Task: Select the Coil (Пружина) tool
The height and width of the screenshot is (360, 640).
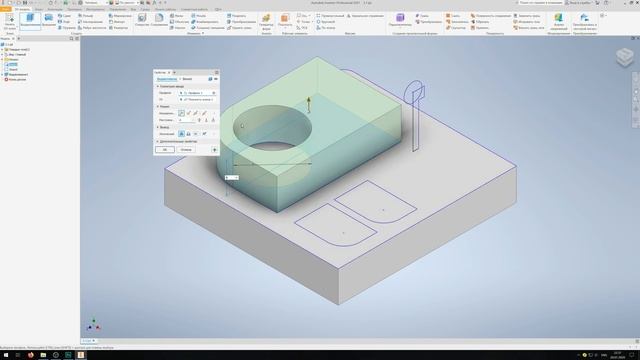Action: 67,28
